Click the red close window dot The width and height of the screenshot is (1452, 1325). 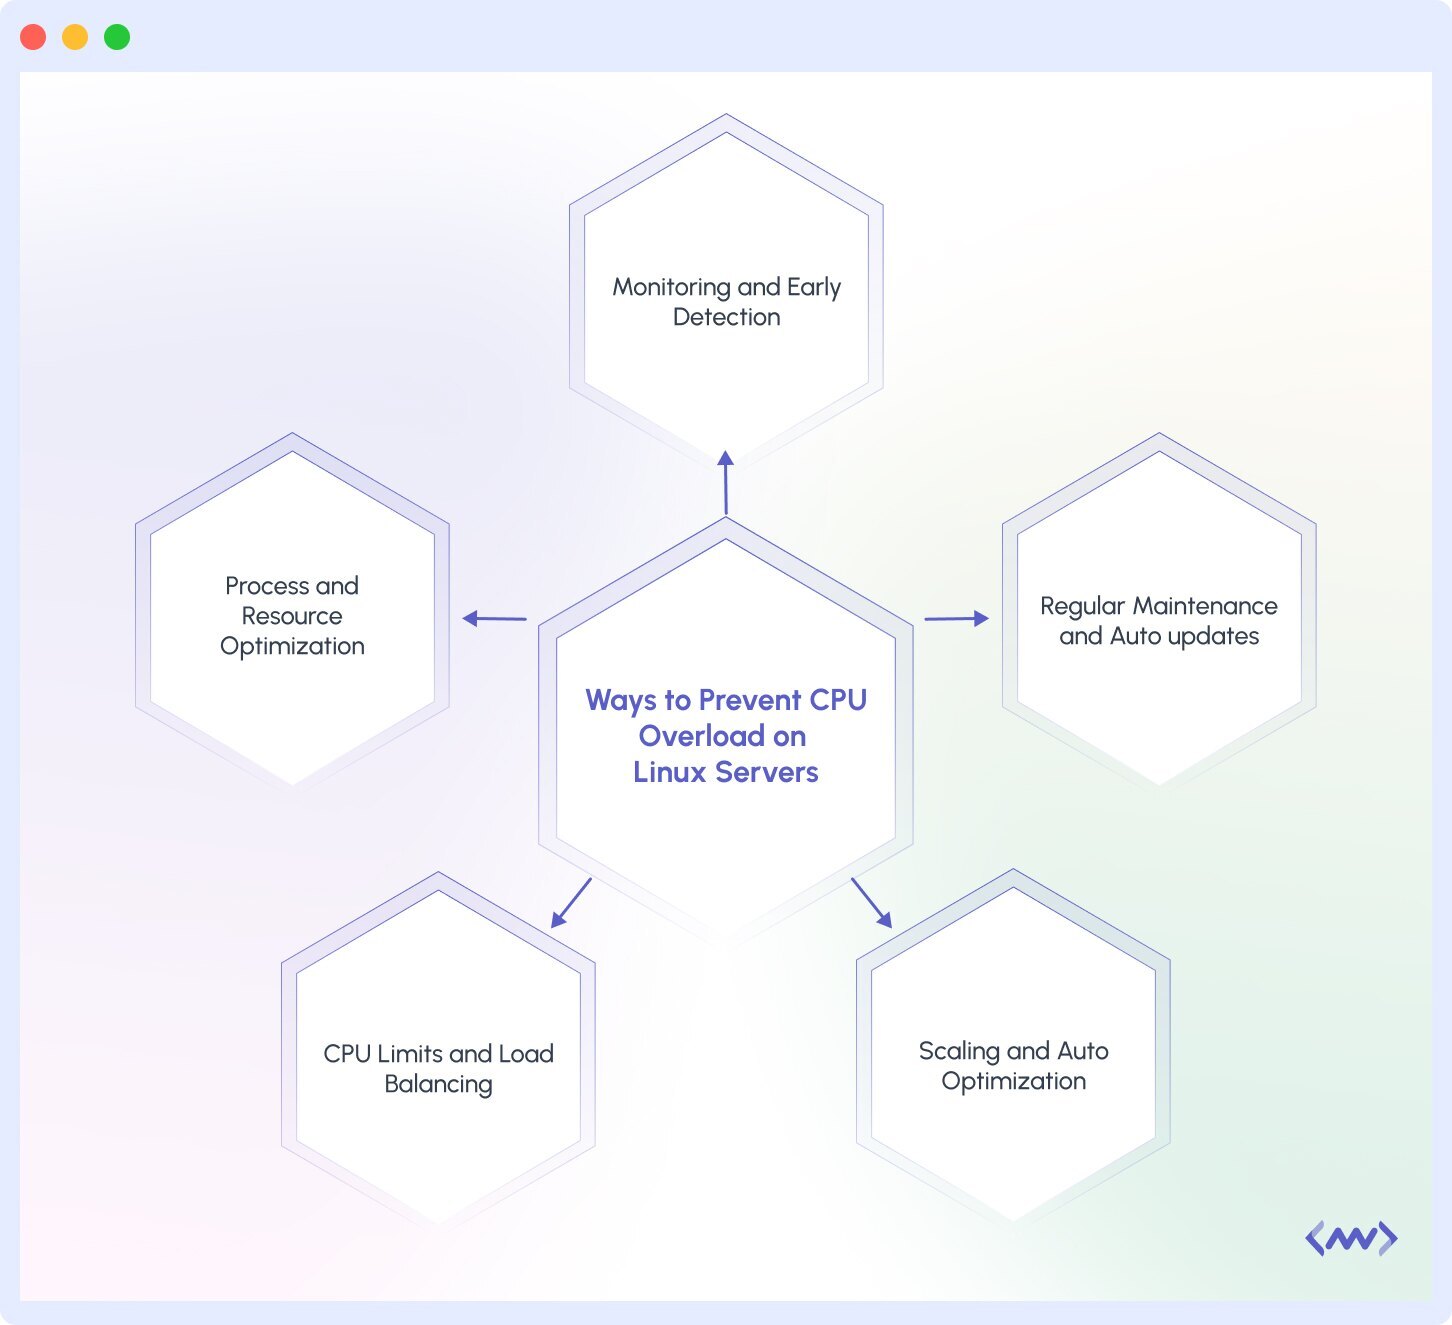coord(33,37)
